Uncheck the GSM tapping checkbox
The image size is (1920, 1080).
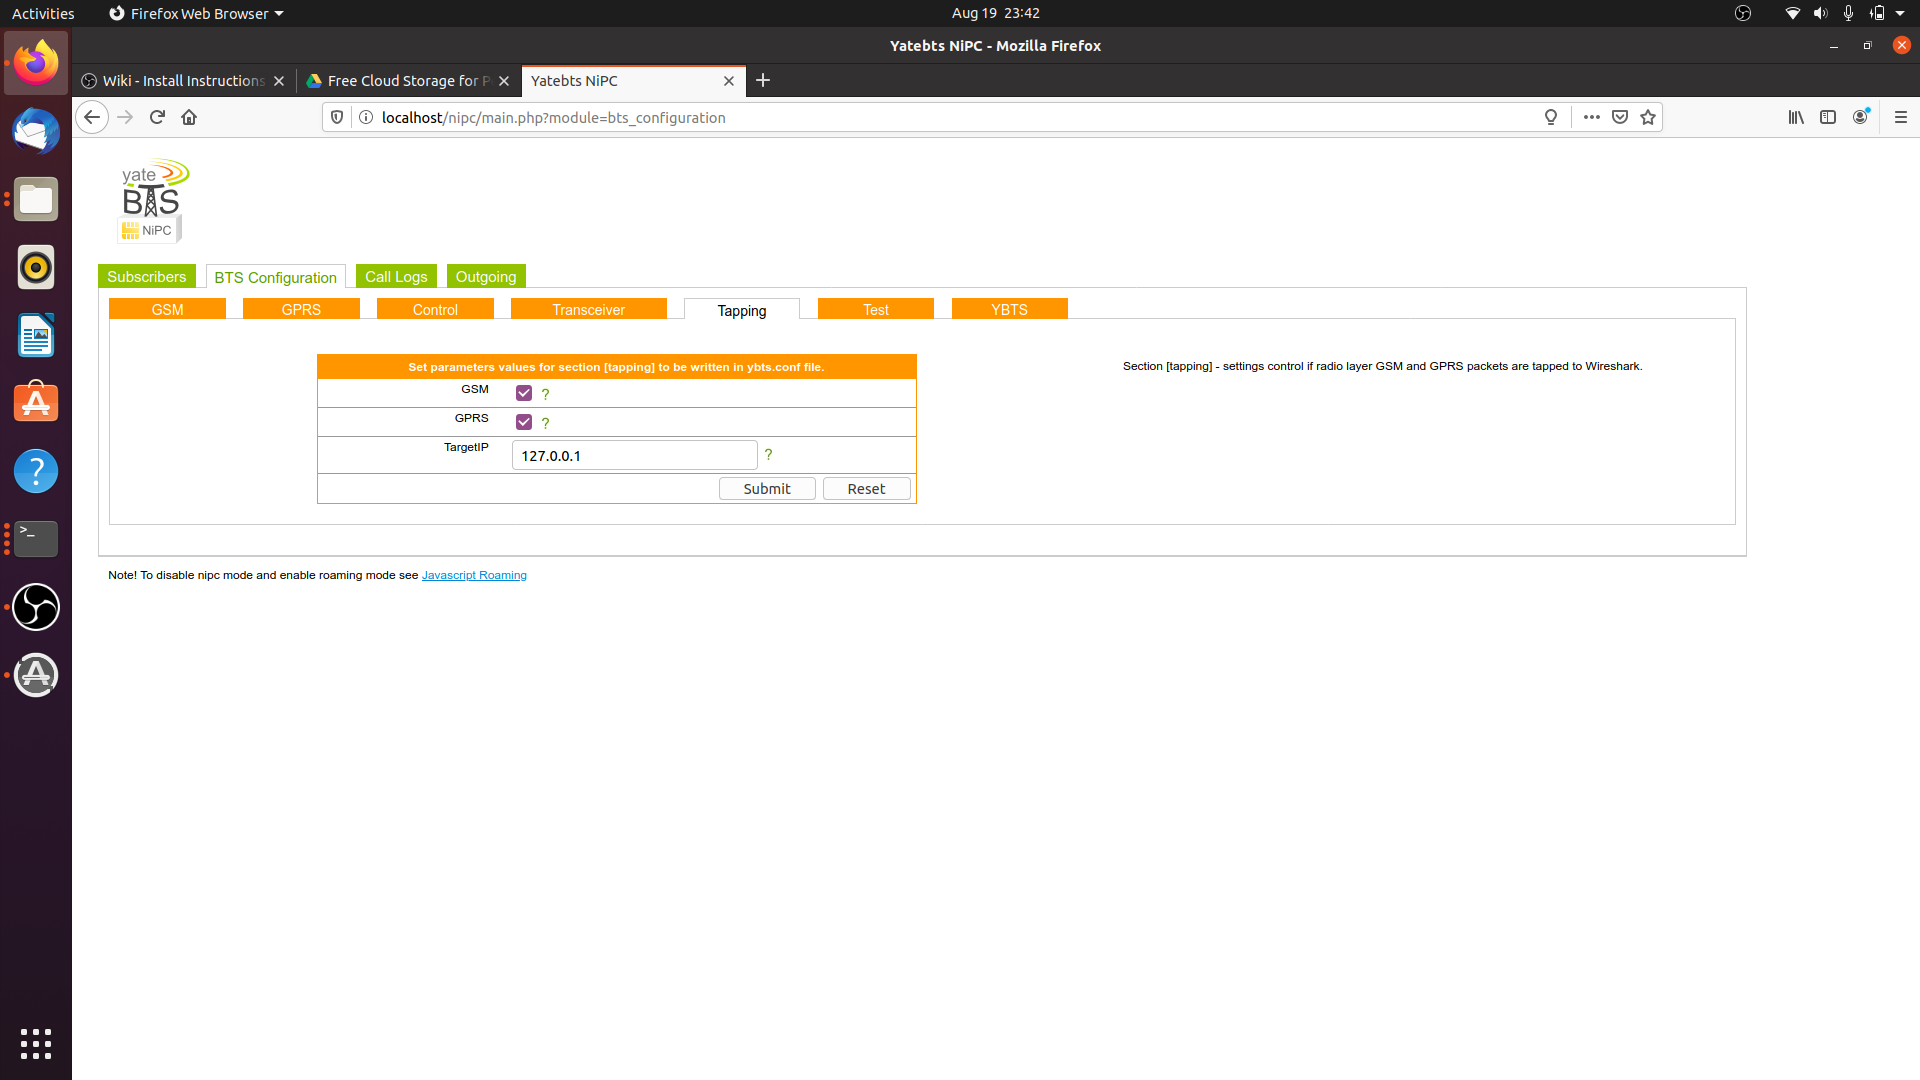point(523,393)
